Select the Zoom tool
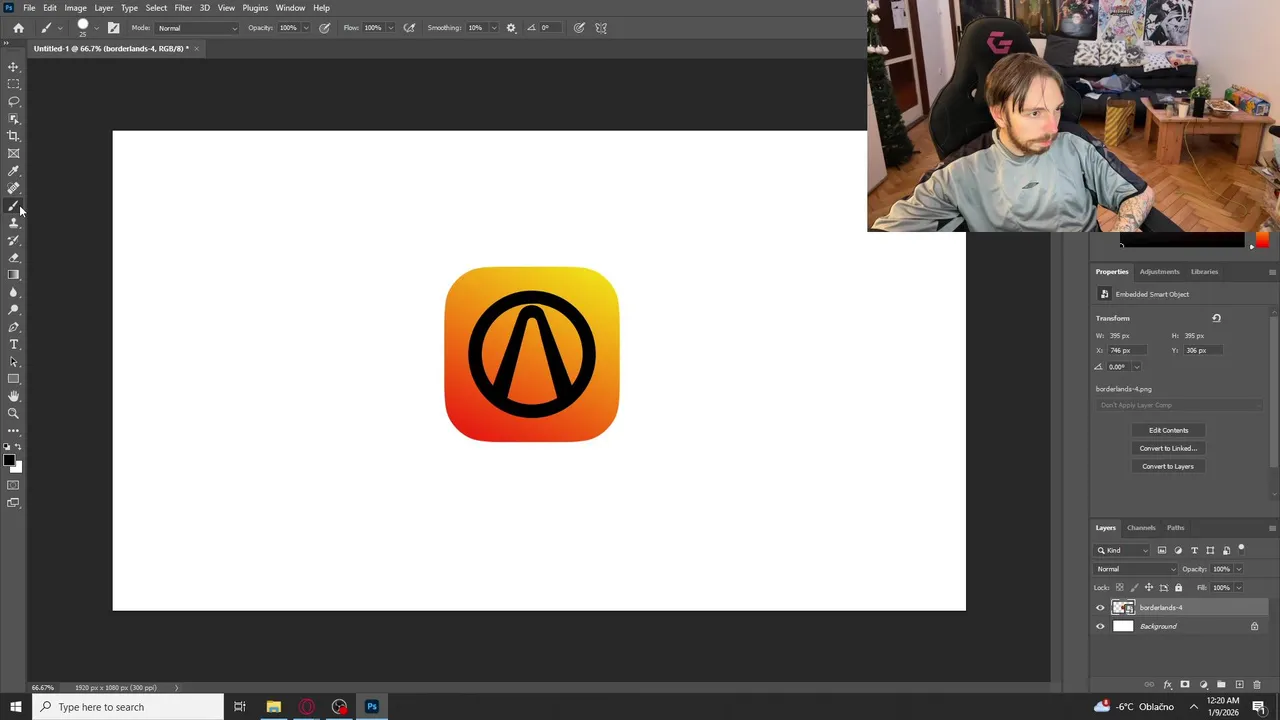Image resolution: width=1280 pixels, height=720 pixels. point(14,413)
